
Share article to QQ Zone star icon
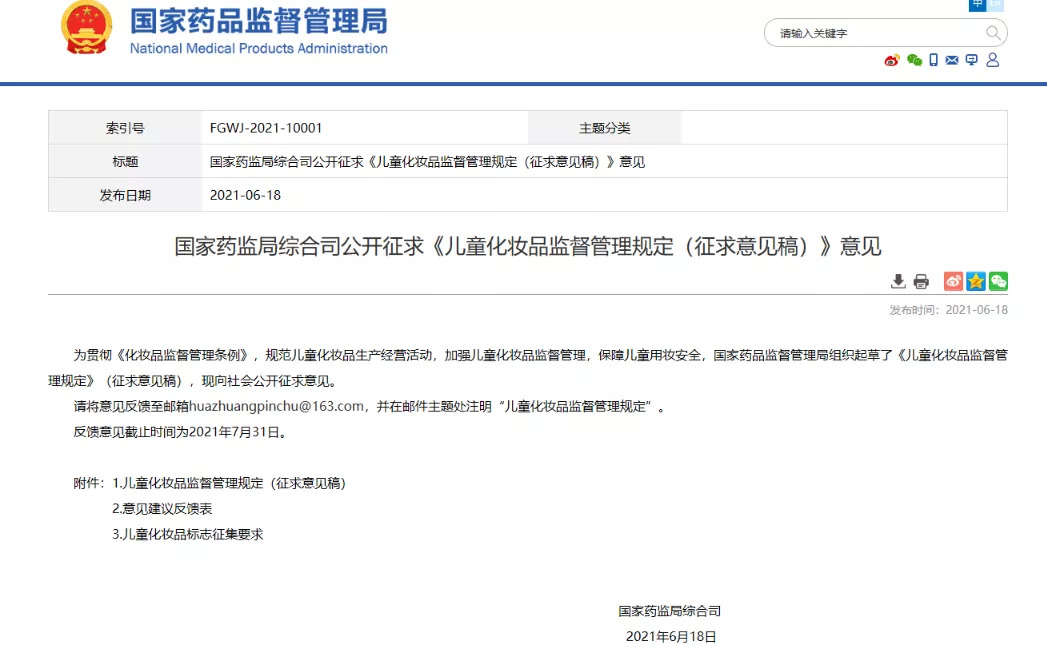click(976, 281)
